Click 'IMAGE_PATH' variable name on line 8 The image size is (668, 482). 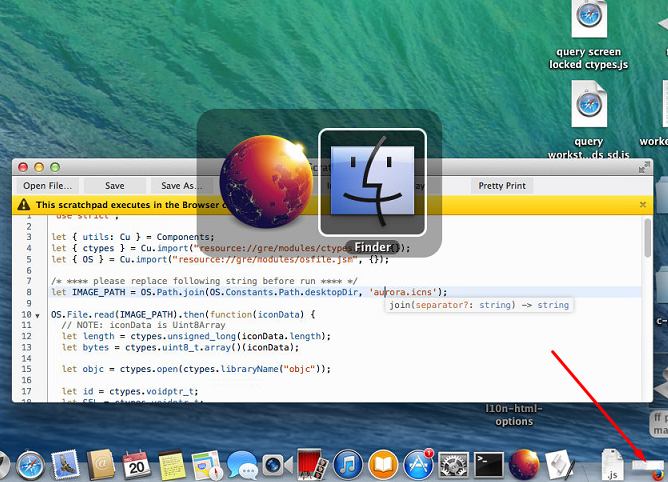(x=98, y=292)
